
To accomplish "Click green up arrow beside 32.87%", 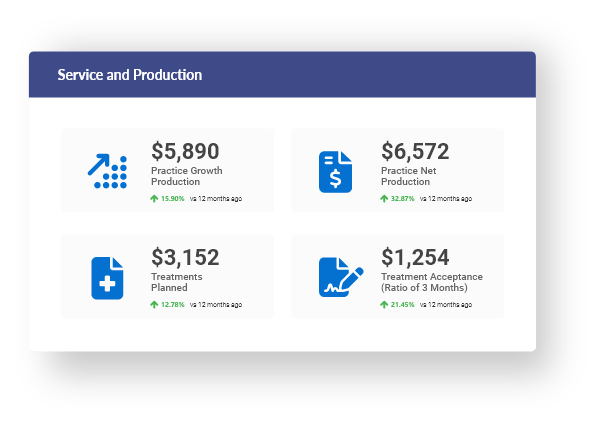I will (384, 198).
